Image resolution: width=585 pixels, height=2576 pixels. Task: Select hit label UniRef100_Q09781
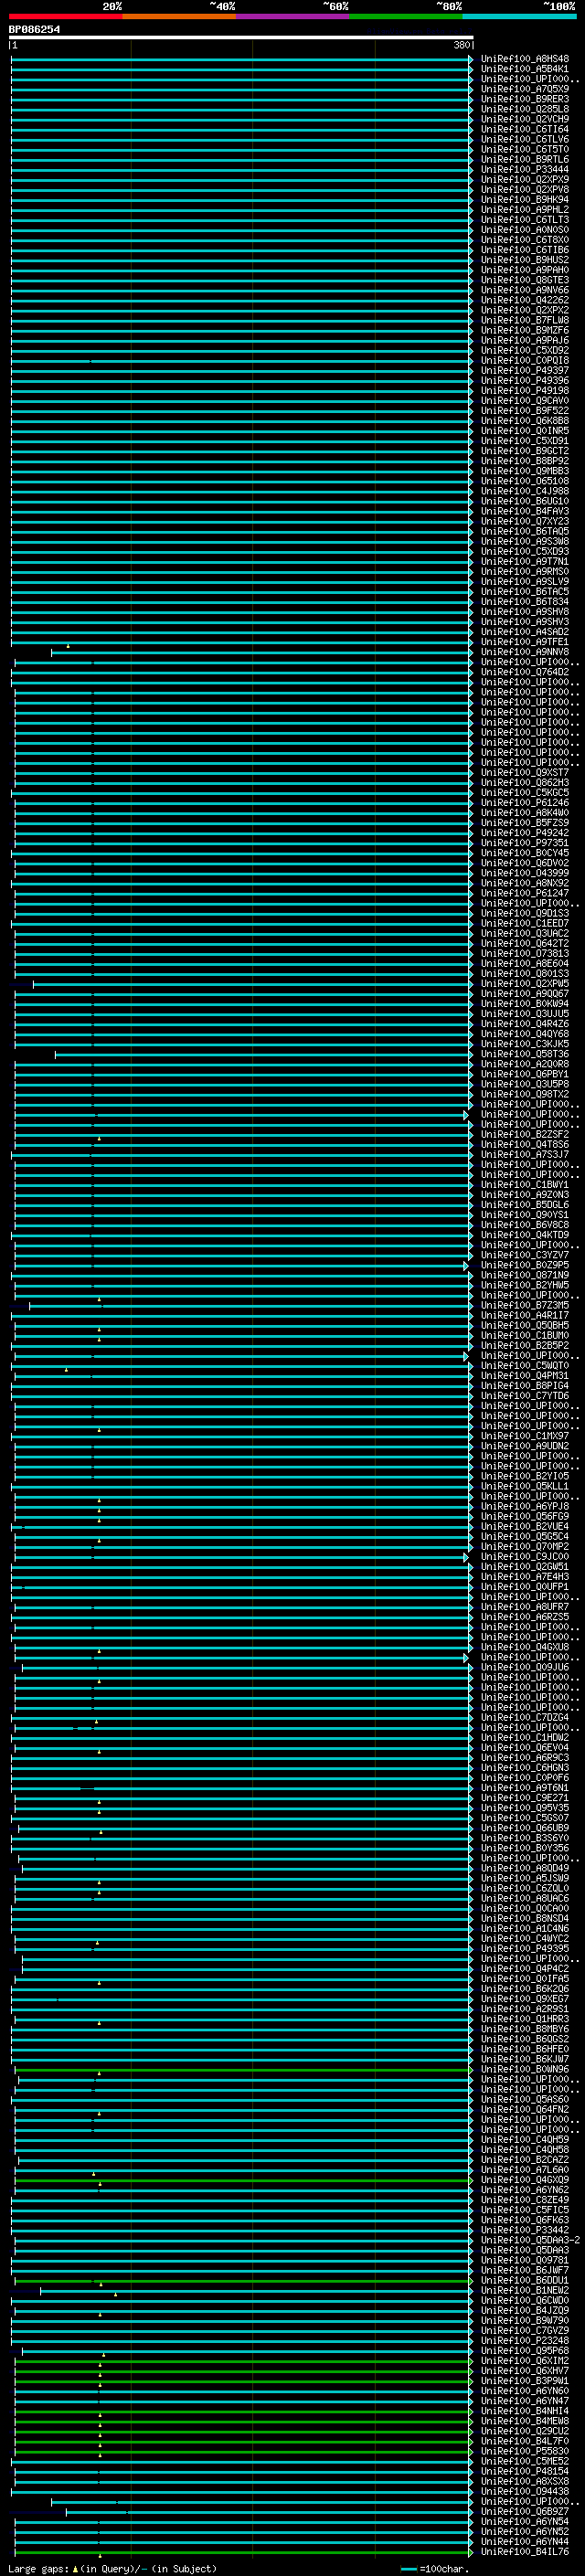(x=525, y=2260)
